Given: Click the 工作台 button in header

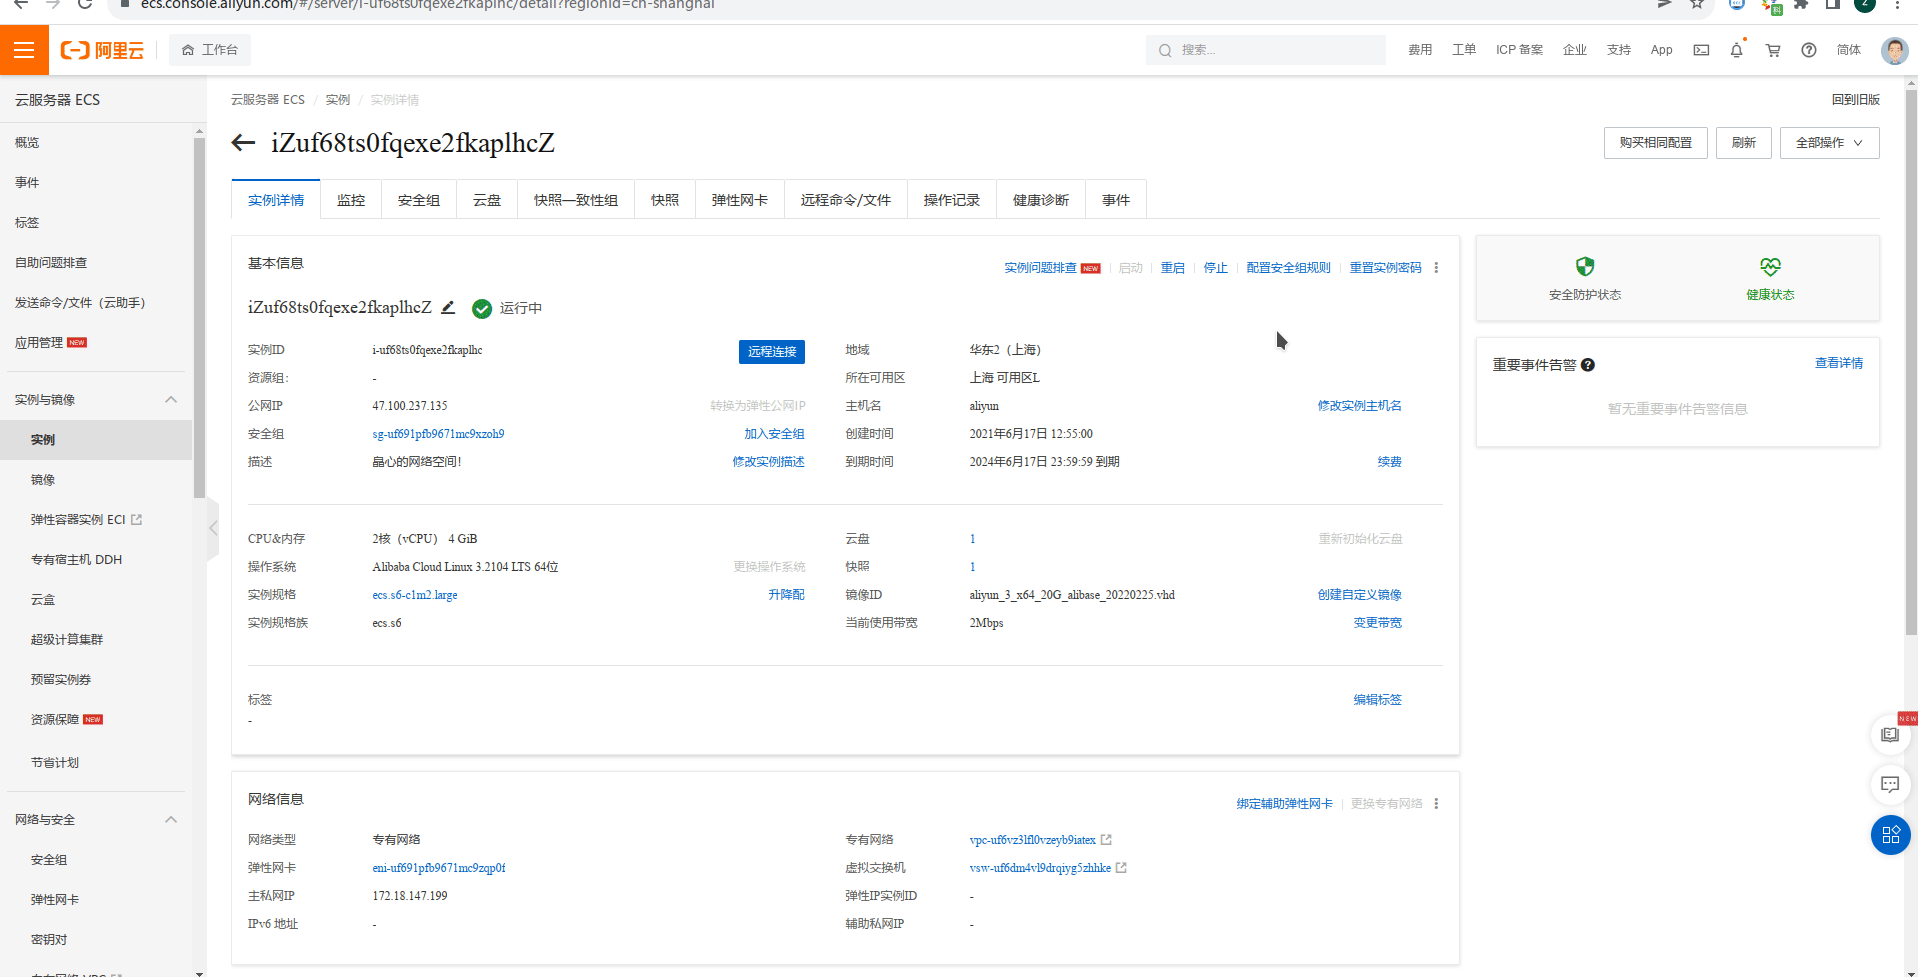Looking at the screenshot, I should click(x=210, y=50).
